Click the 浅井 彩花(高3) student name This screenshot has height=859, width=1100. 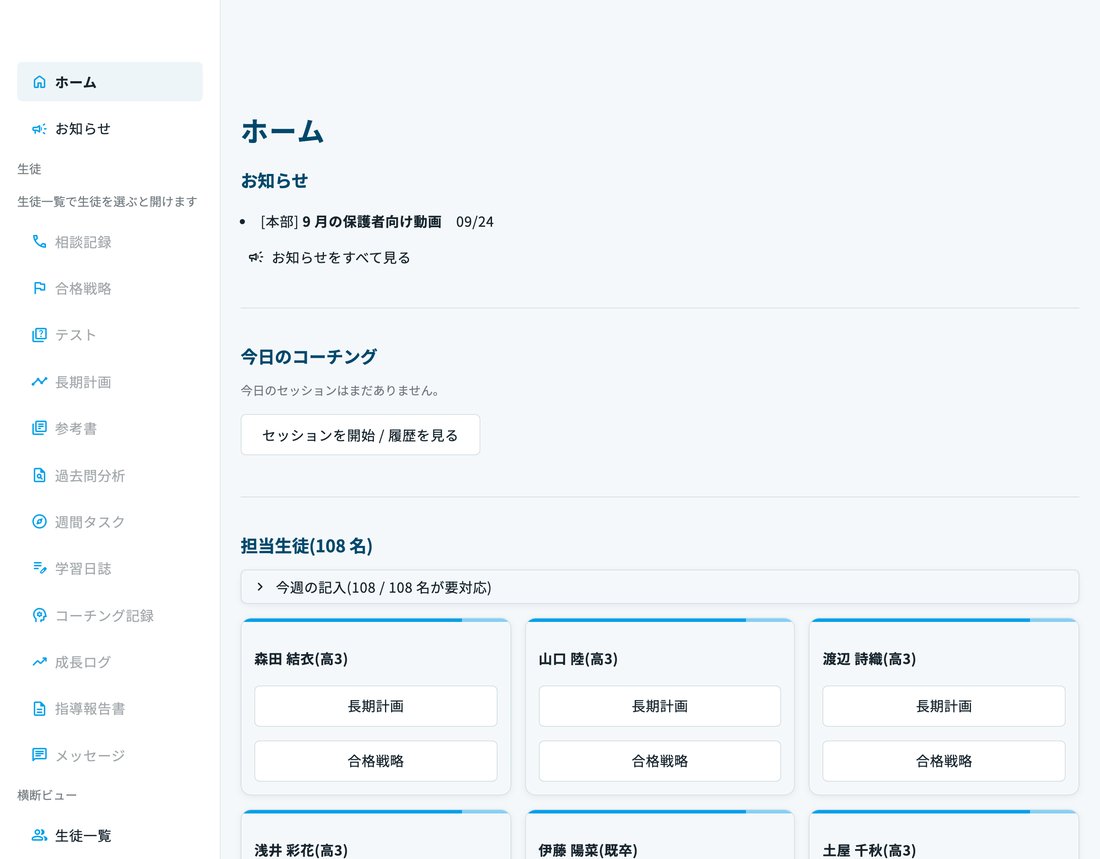click(301, 851)
